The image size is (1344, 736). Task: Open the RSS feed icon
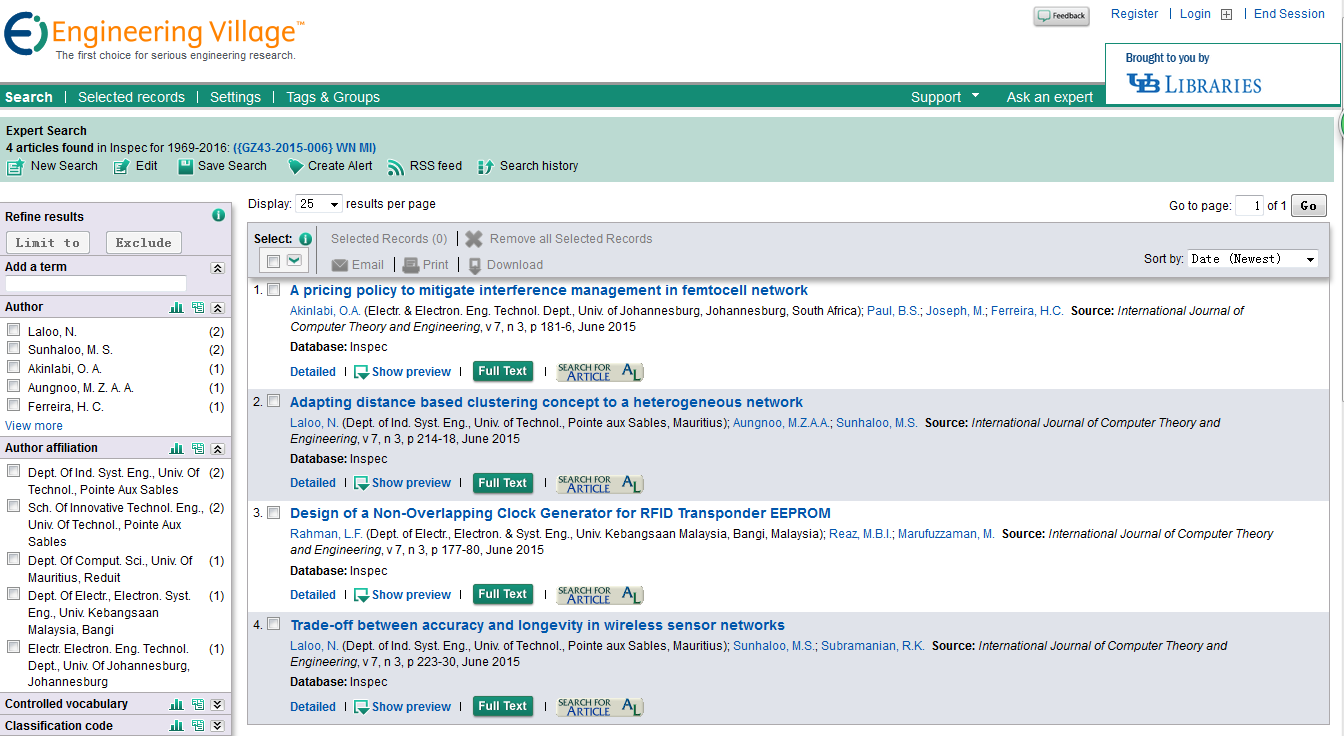click(396, 167)
